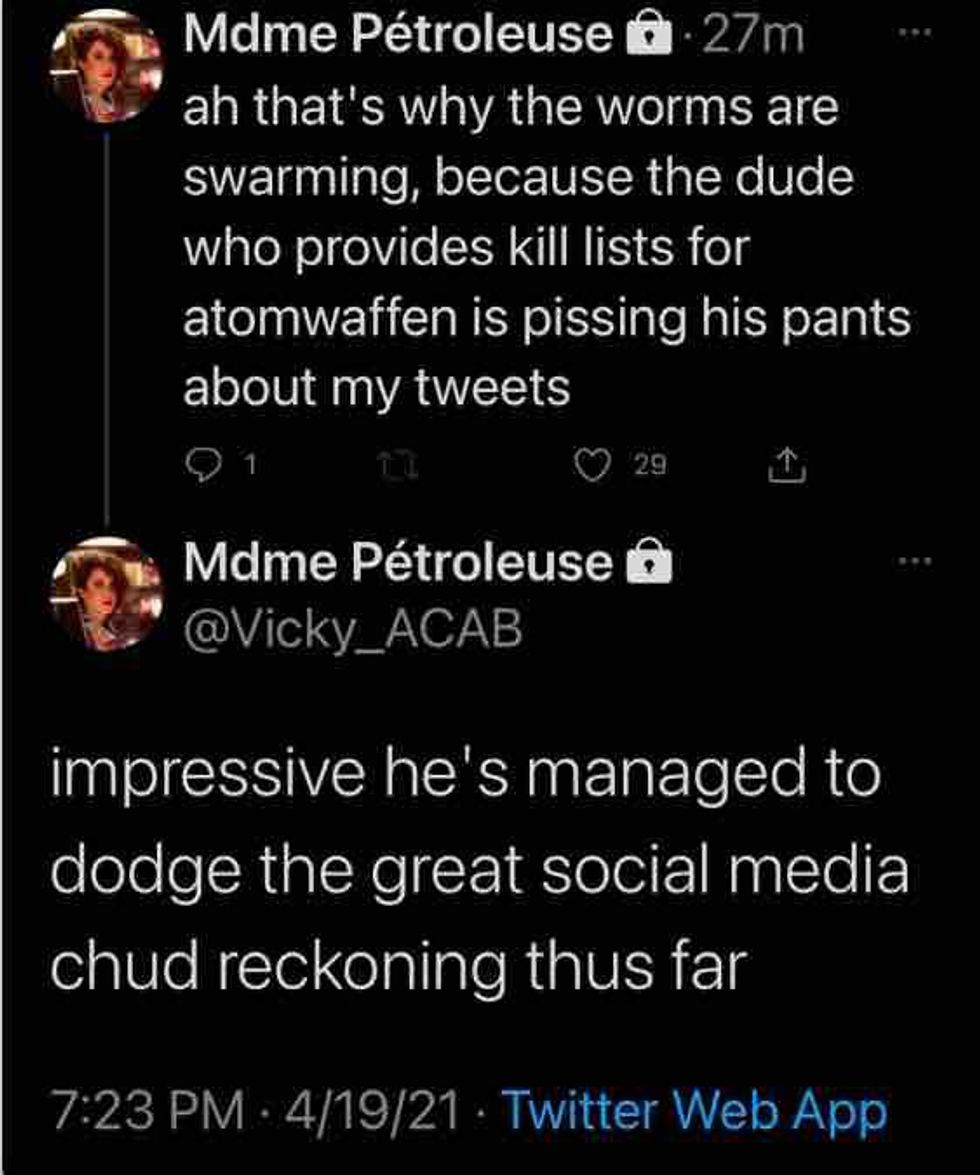
Task: Like the tweet with the heart icon
Action: [595, 464]
